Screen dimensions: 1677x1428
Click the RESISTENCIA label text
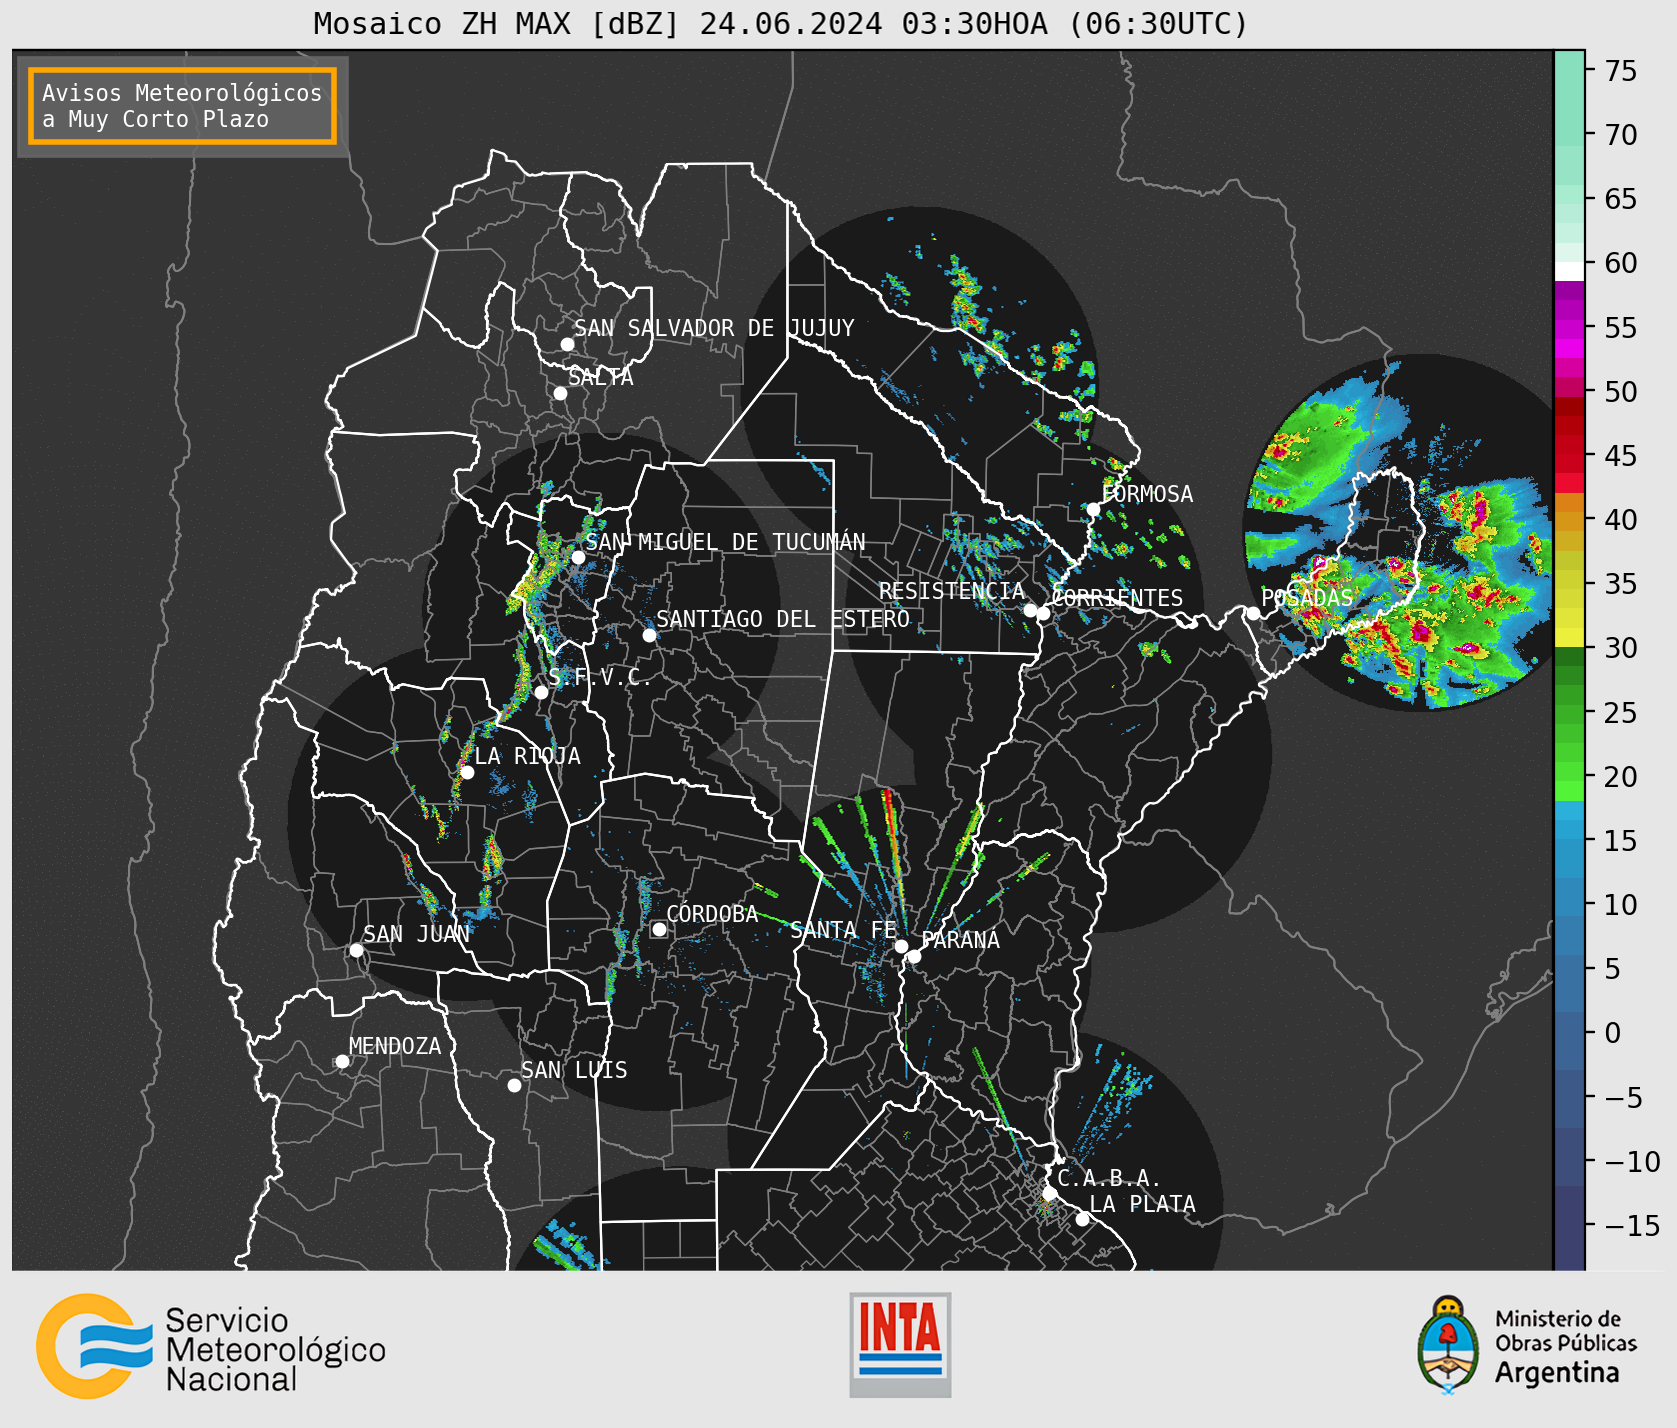[952, 591]
